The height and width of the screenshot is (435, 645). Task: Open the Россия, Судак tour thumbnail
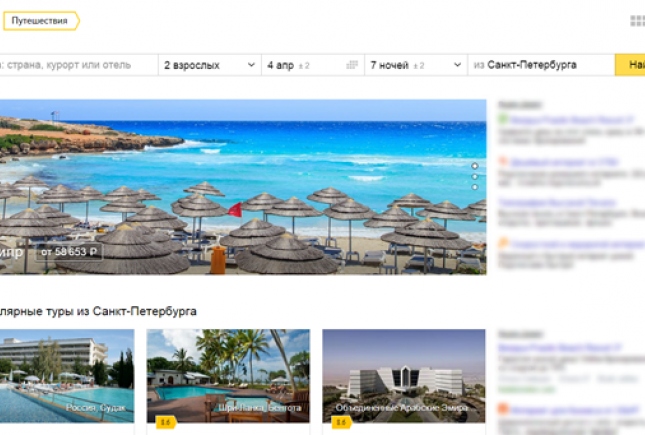67,376
